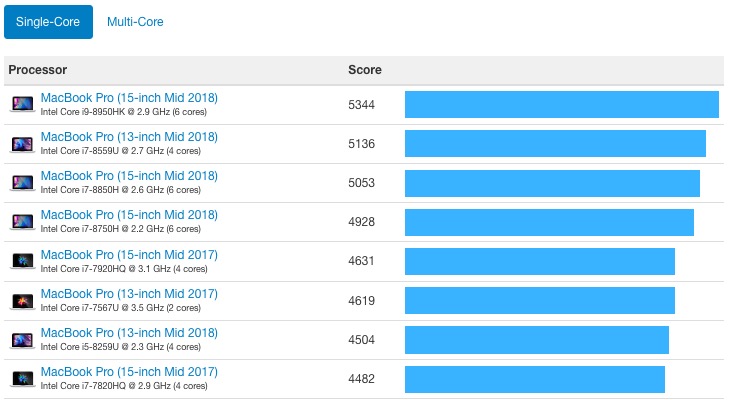Open MacBook Pro 15-inch Mid 2017 link scoring 4631
748x400 pixels.
(x=129, y=255)
